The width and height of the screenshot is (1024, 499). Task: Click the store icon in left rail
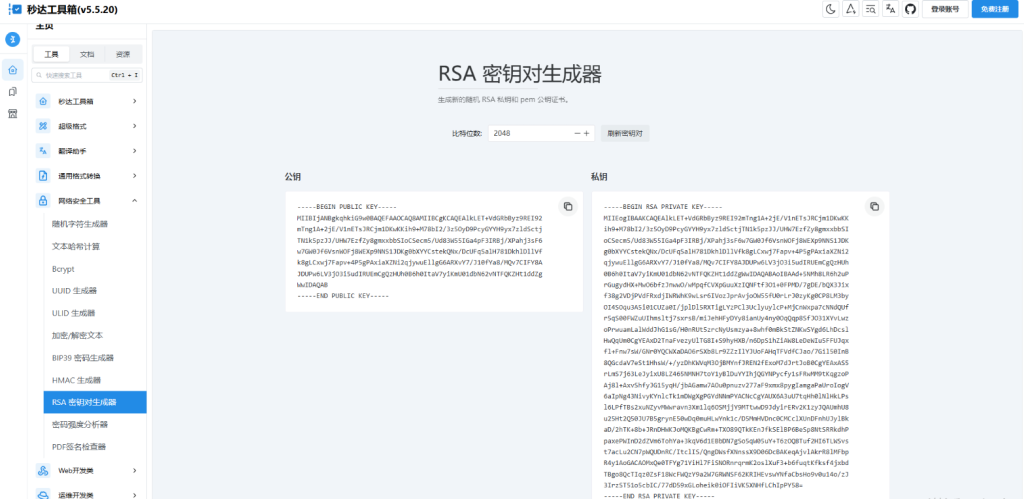pyautogui.click(x=13, y=114)
